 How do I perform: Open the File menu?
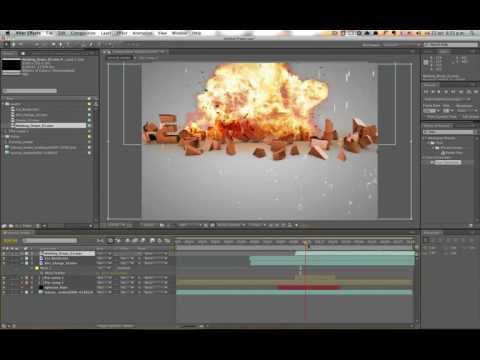50,33
